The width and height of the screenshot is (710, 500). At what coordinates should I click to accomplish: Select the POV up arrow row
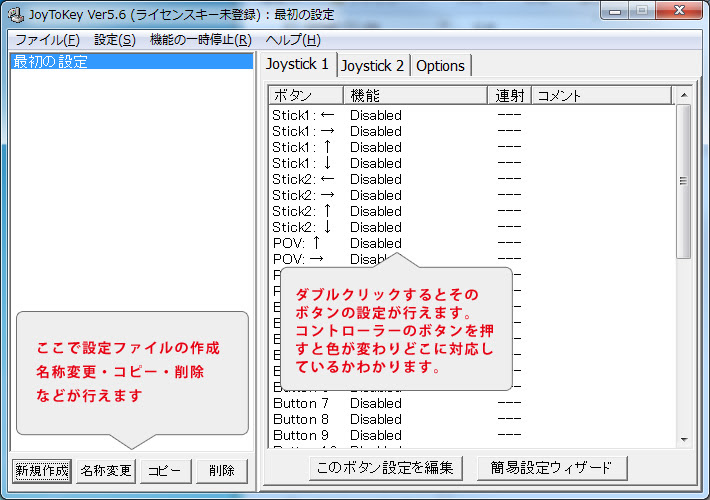pos(471,243)
